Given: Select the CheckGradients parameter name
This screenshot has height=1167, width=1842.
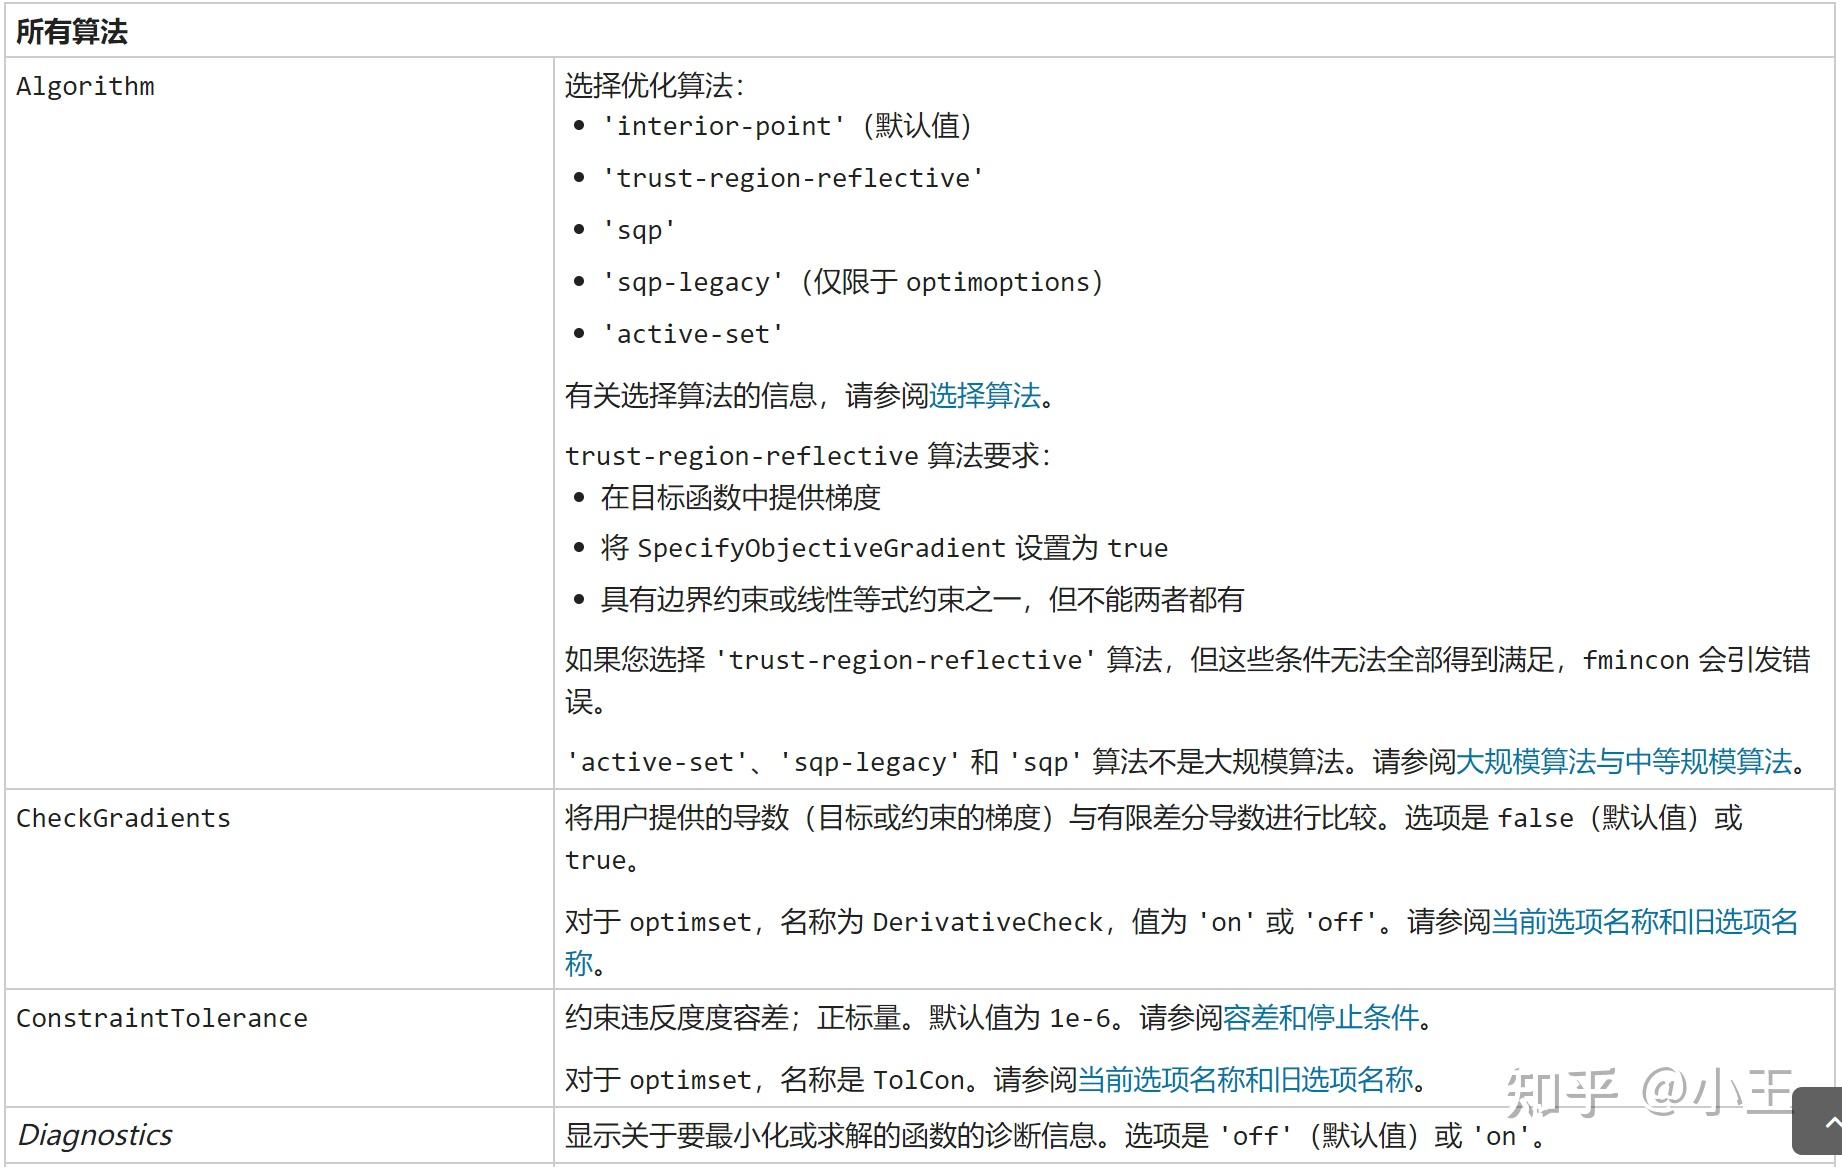Looking at the screenshot, I should pos(124,818).
